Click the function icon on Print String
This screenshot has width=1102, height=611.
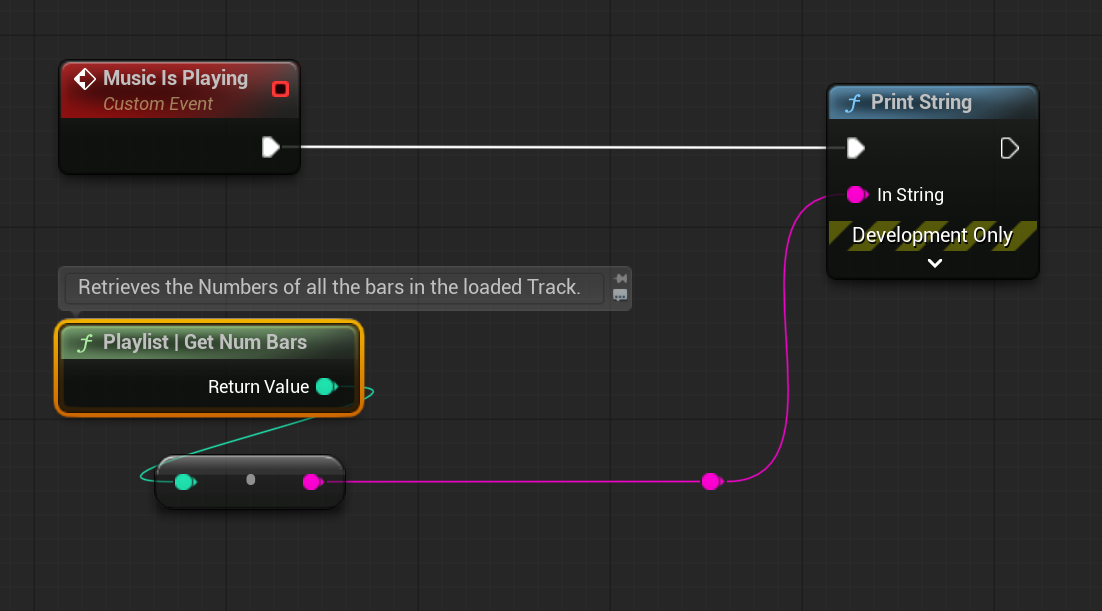pos(853,102)
